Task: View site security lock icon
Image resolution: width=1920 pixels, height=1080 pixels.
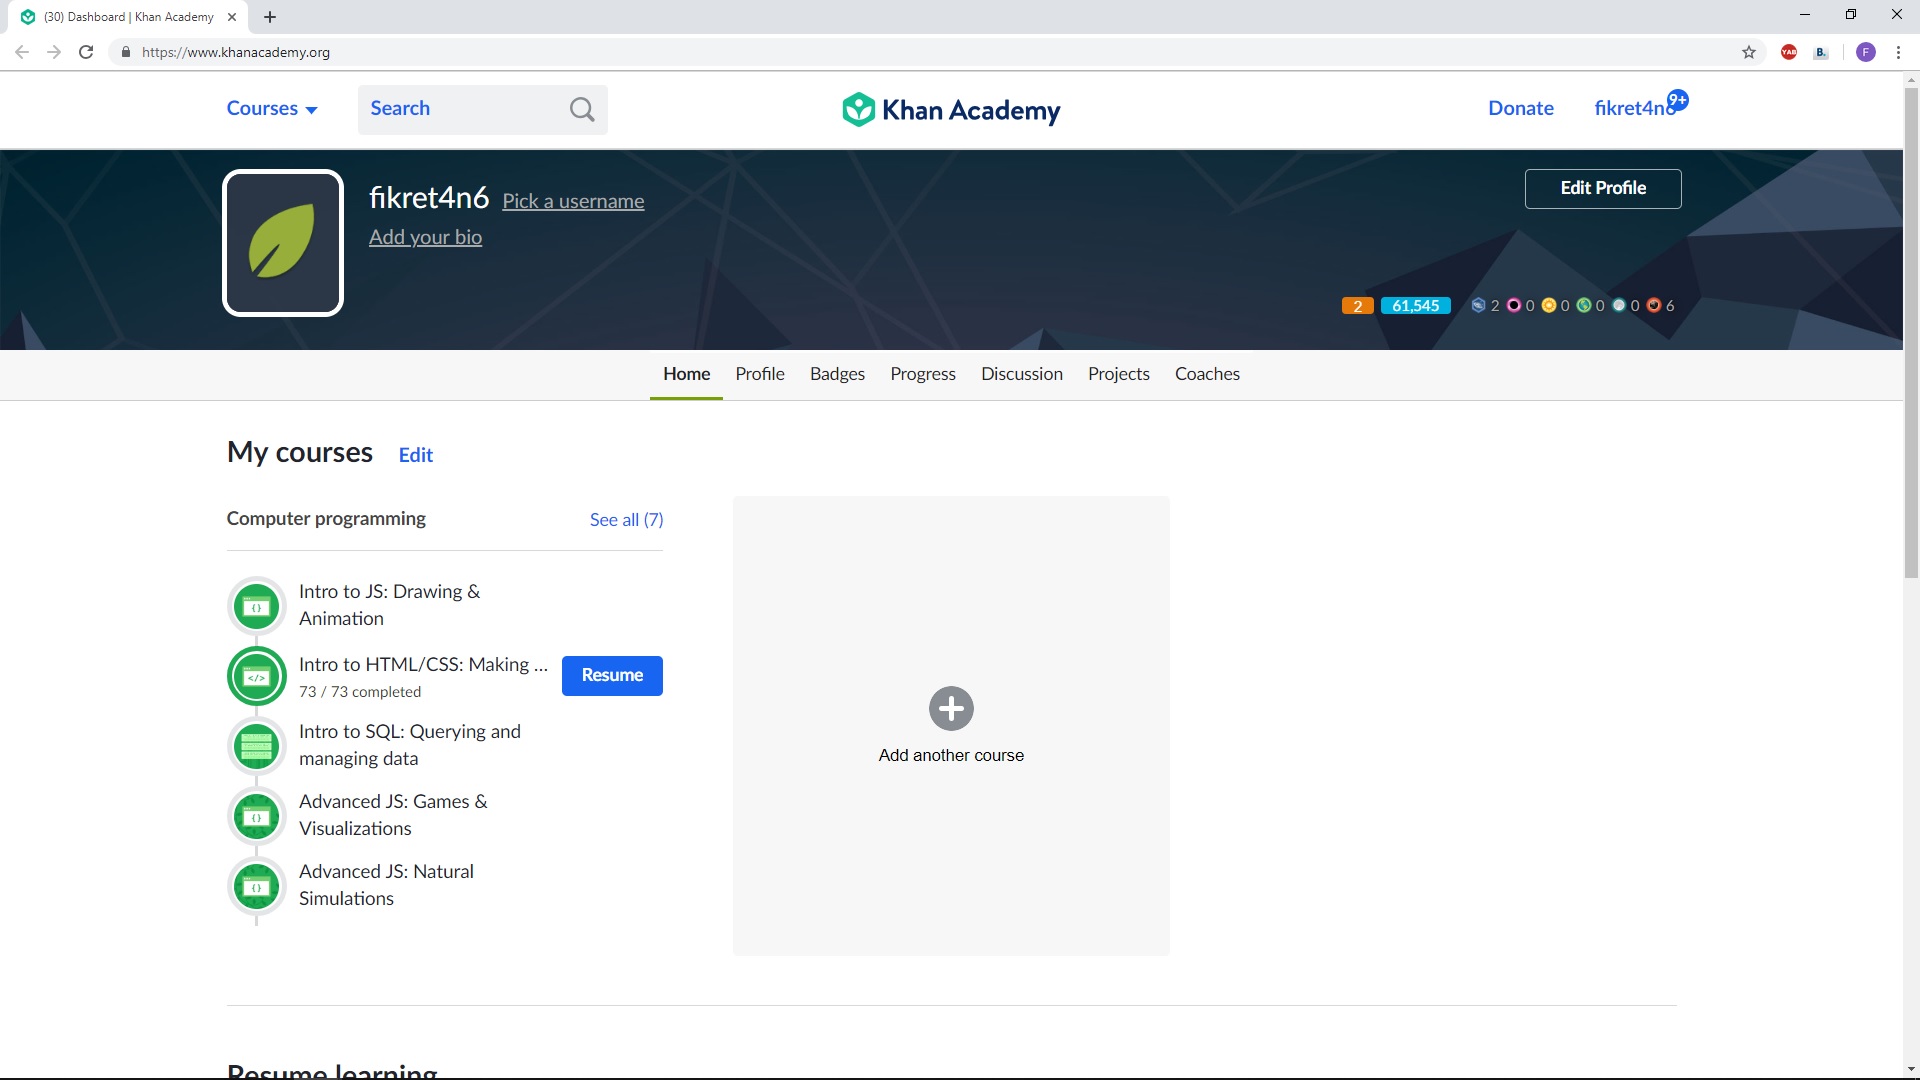Action: point(125,52)
